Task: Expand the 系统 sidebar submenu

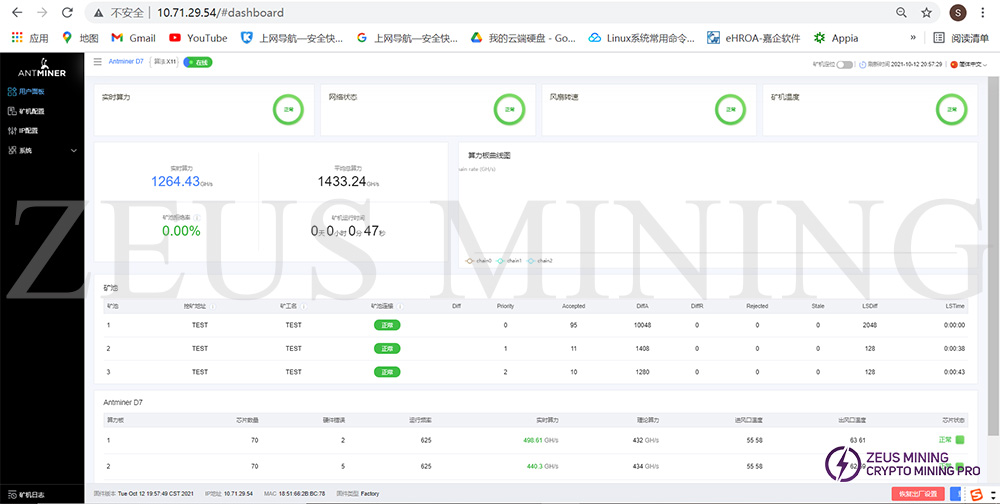Action: click(40, 150)
